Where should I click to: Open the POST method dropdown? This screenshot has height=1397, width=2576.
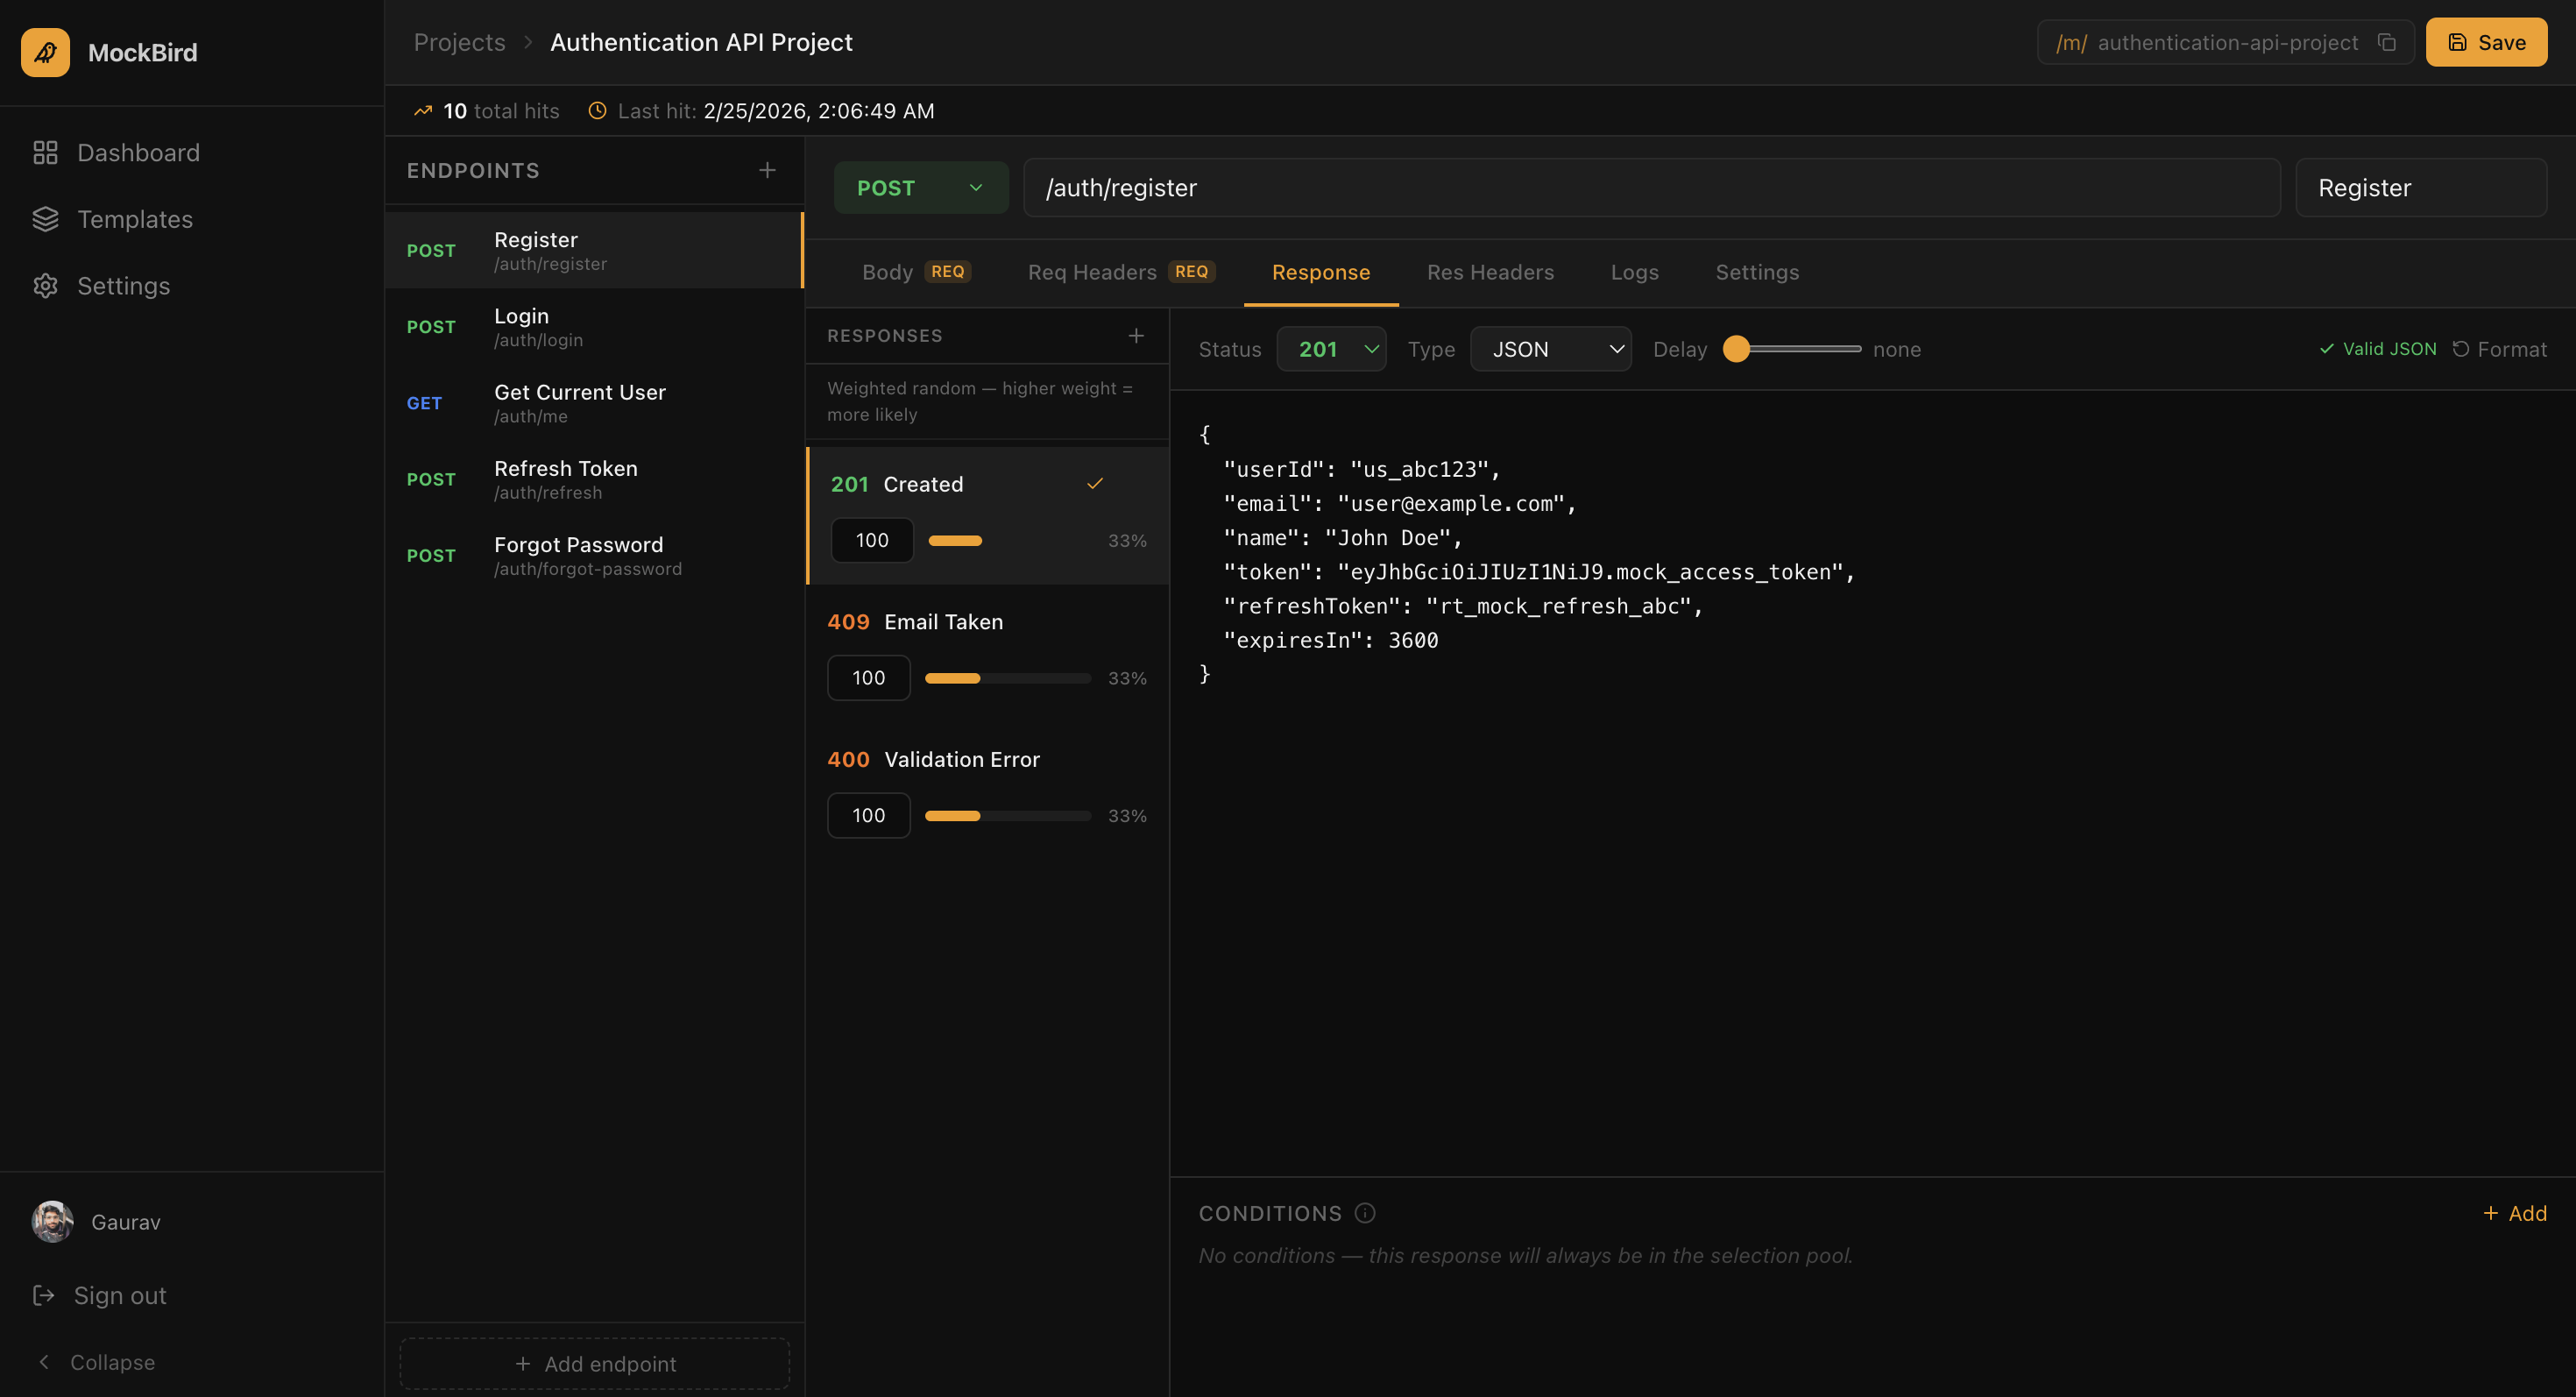(920, 187)
